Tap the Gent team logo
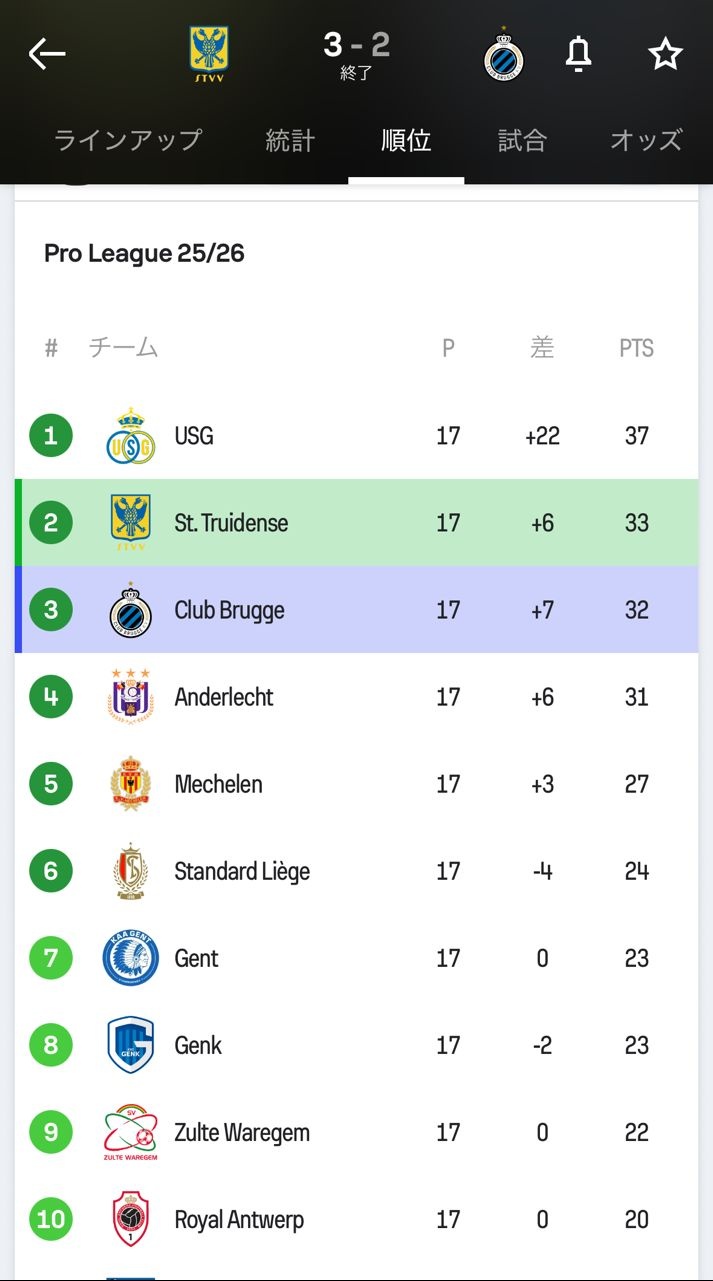This screenshot has width=713, height=1281. tap(131, 958)
